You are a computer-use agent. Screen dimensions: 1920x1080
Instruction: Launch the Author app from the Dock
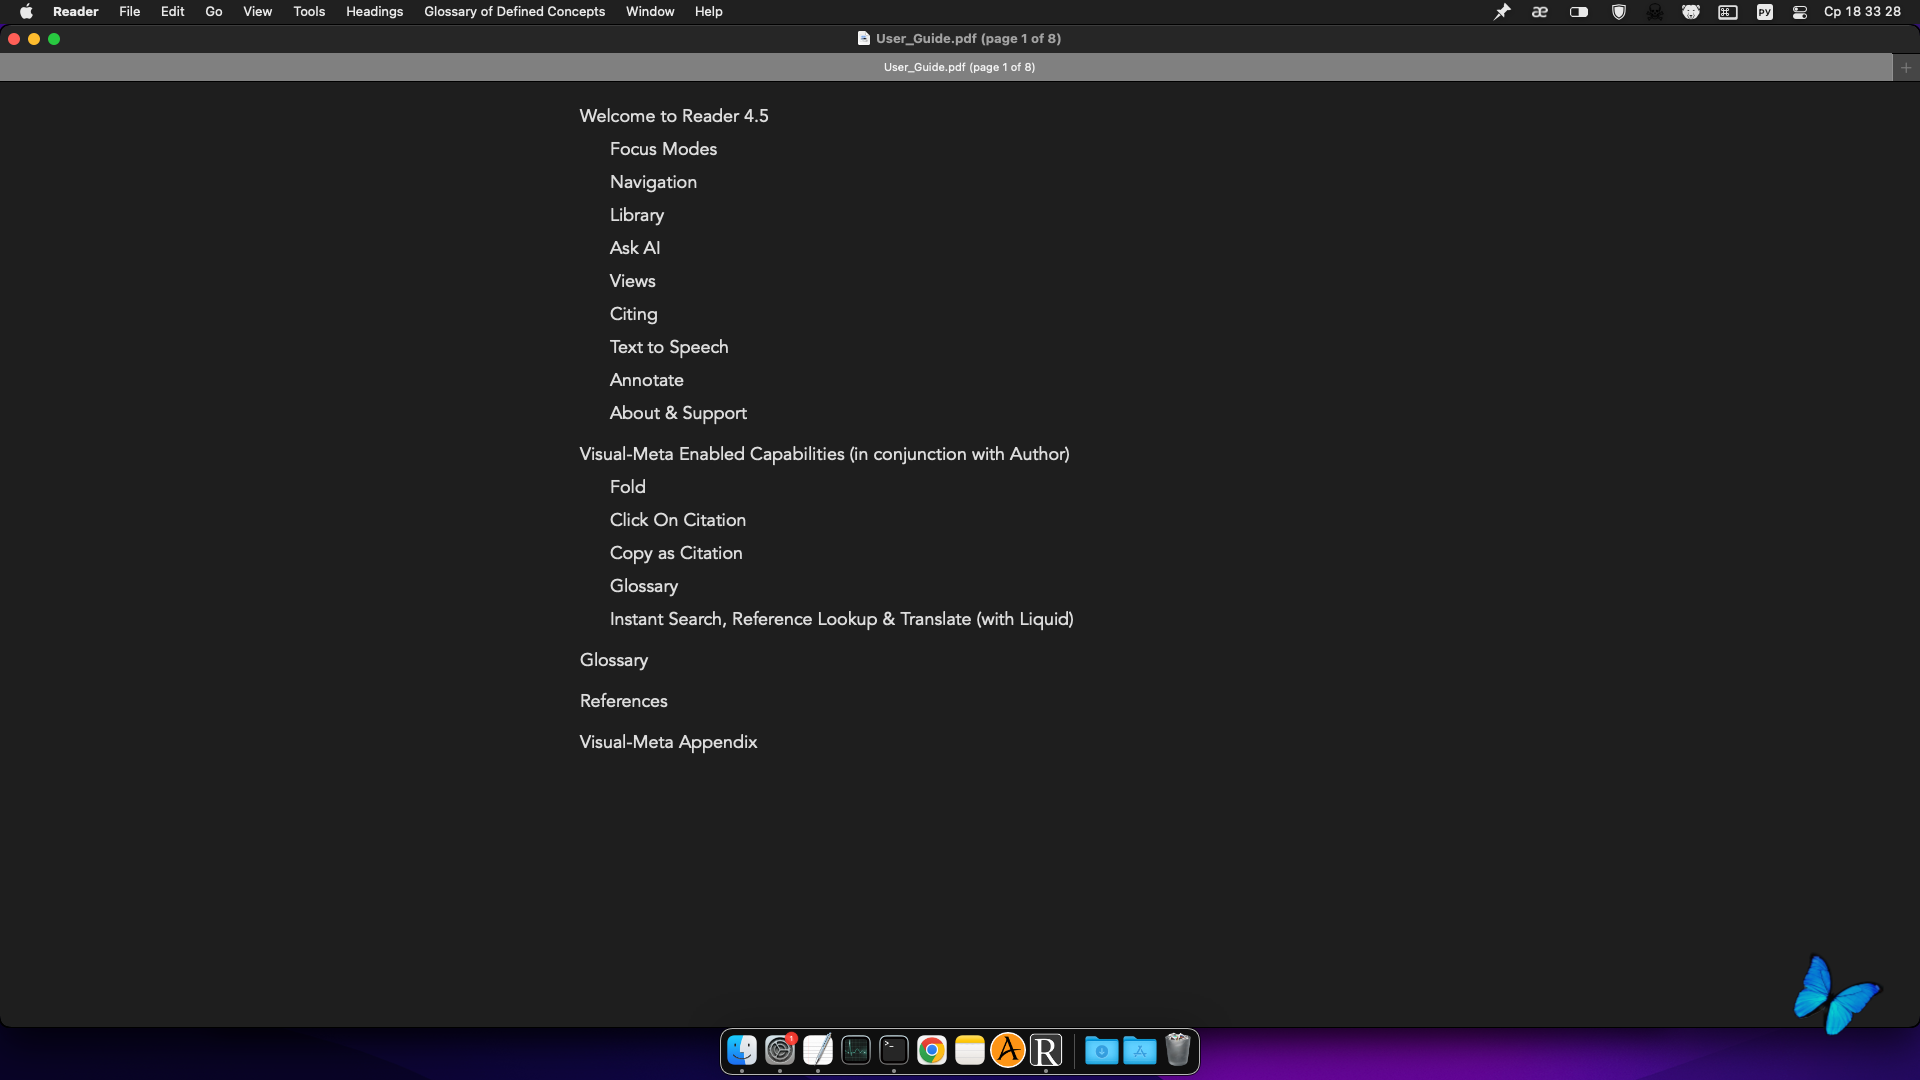[x=1008, y=1050]
